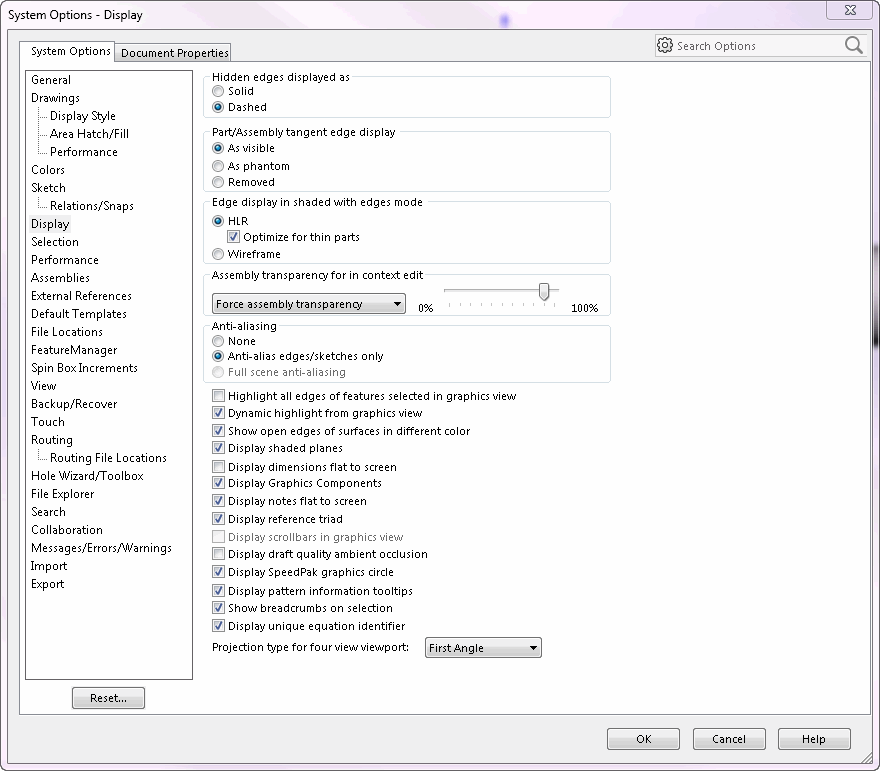Screen dimensions: 880x771
Task: Open Drawings options category
Action: tap(56, 98)
